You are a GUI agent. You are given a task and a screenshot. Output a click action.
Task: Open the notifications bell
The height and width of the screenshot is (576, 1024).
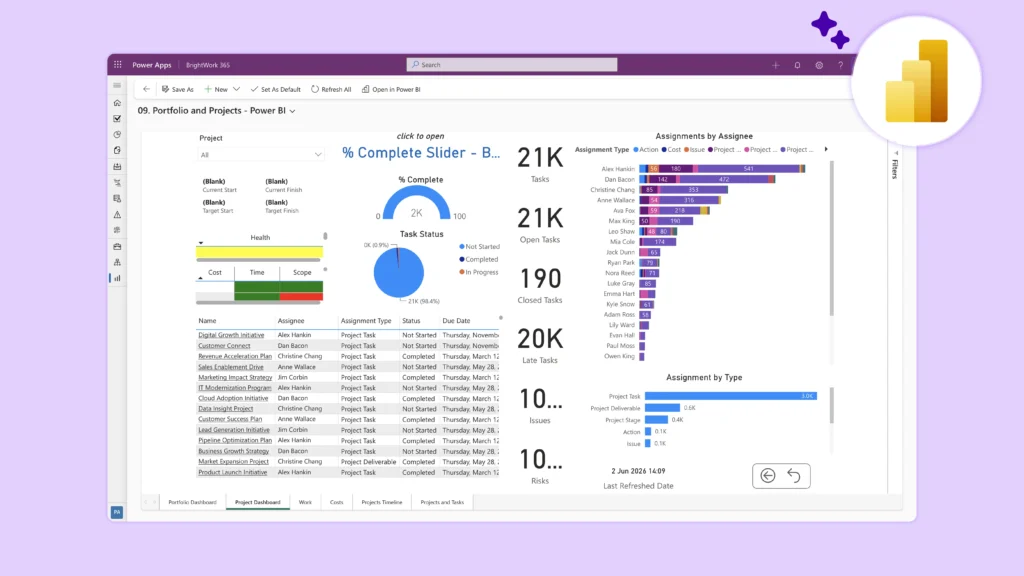point(797,65)
